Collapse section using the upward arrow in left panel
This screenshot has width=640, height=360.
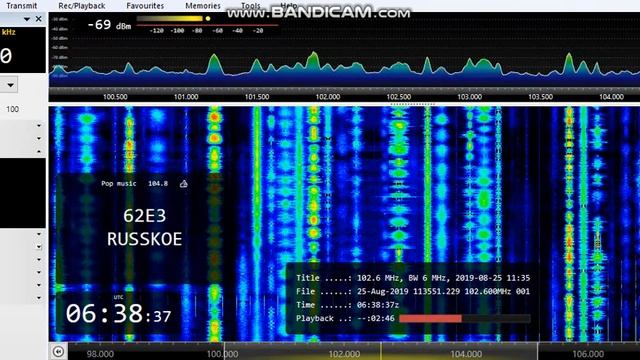pyautogui.click(x=39, y=151)
